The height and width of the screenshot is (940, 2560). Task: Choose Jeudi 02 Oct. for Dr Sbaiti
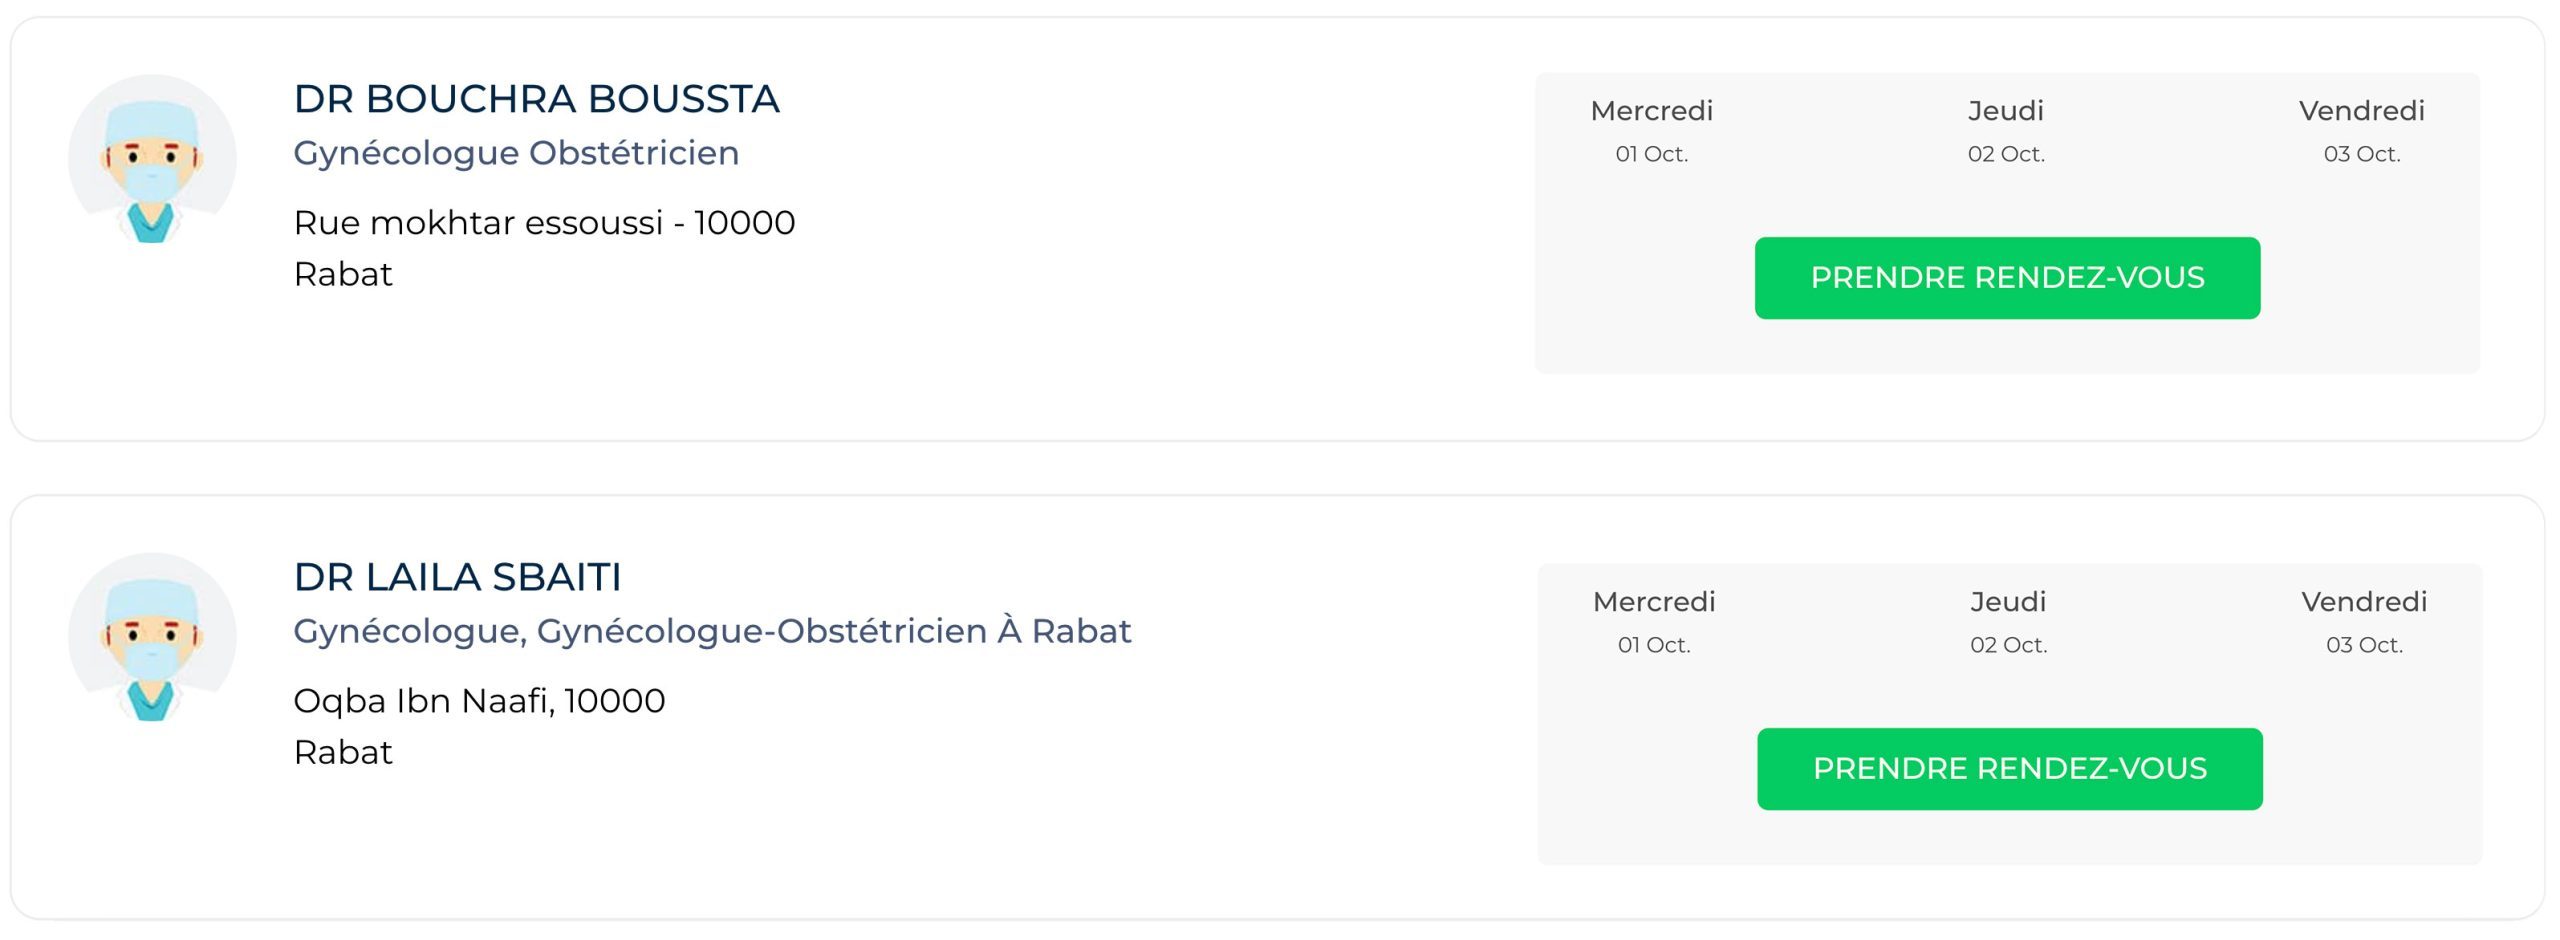pyautogui.click(x=2008, y=621)
